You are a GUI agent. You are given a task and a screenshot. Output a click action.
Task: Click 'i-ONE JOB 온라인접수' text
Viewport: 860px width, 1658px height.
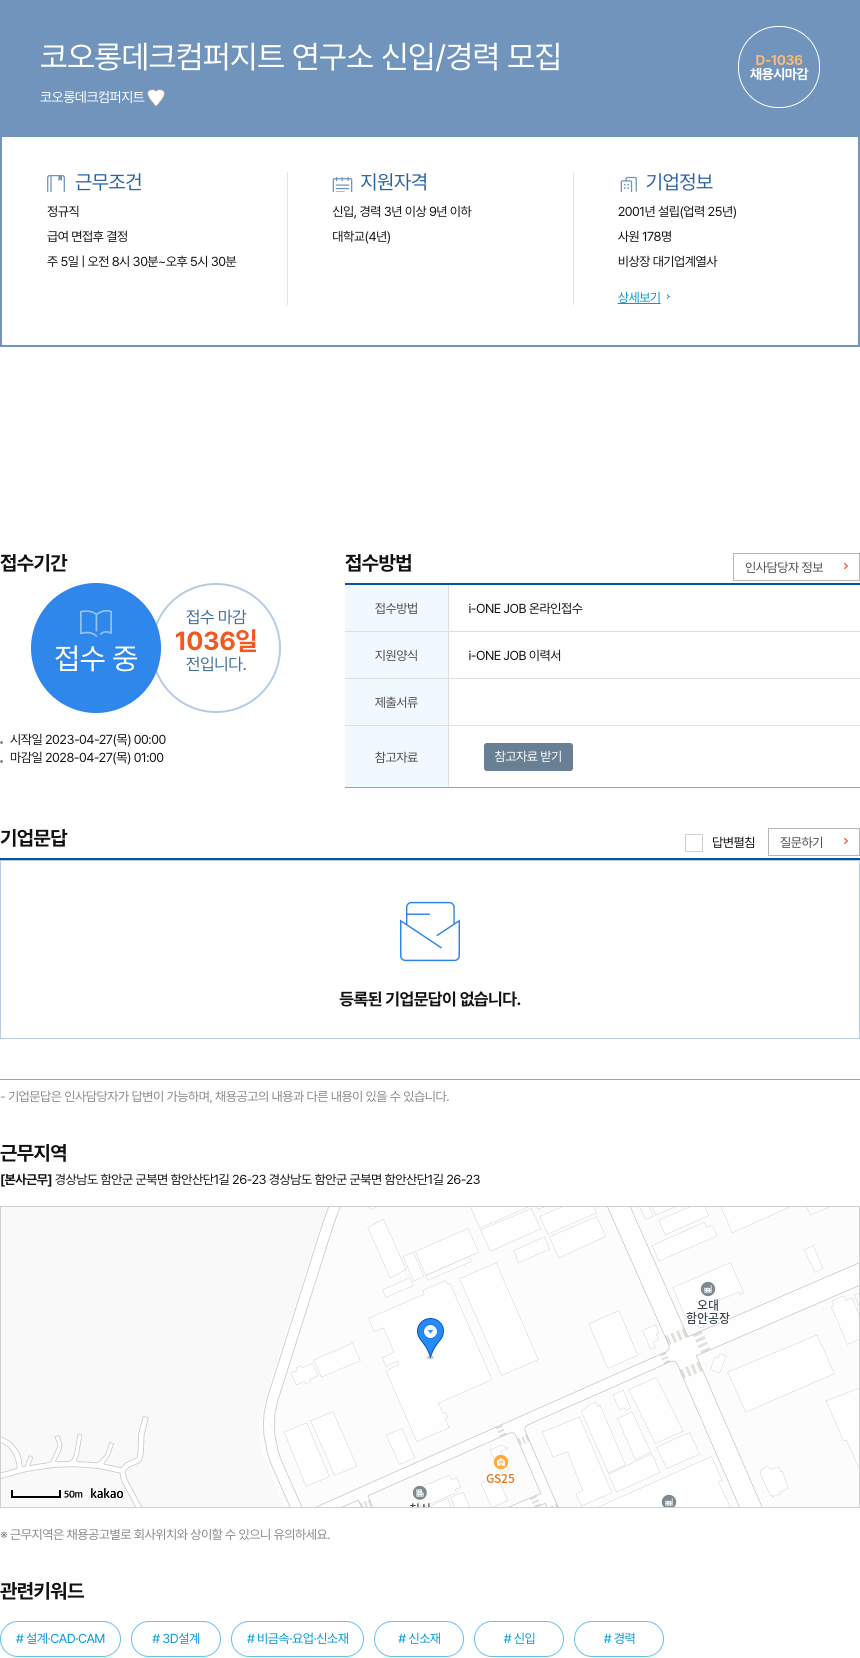coord(525,608)
